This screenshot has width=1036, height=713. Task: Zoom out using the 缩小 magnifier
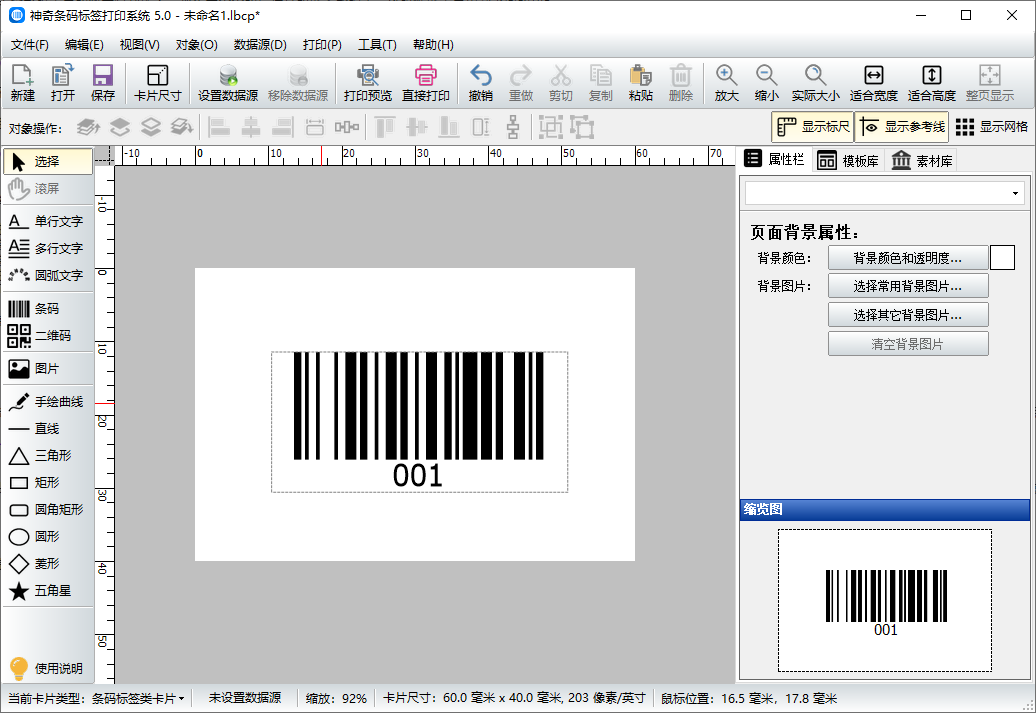pyautogui.click(x=766, y=83)
